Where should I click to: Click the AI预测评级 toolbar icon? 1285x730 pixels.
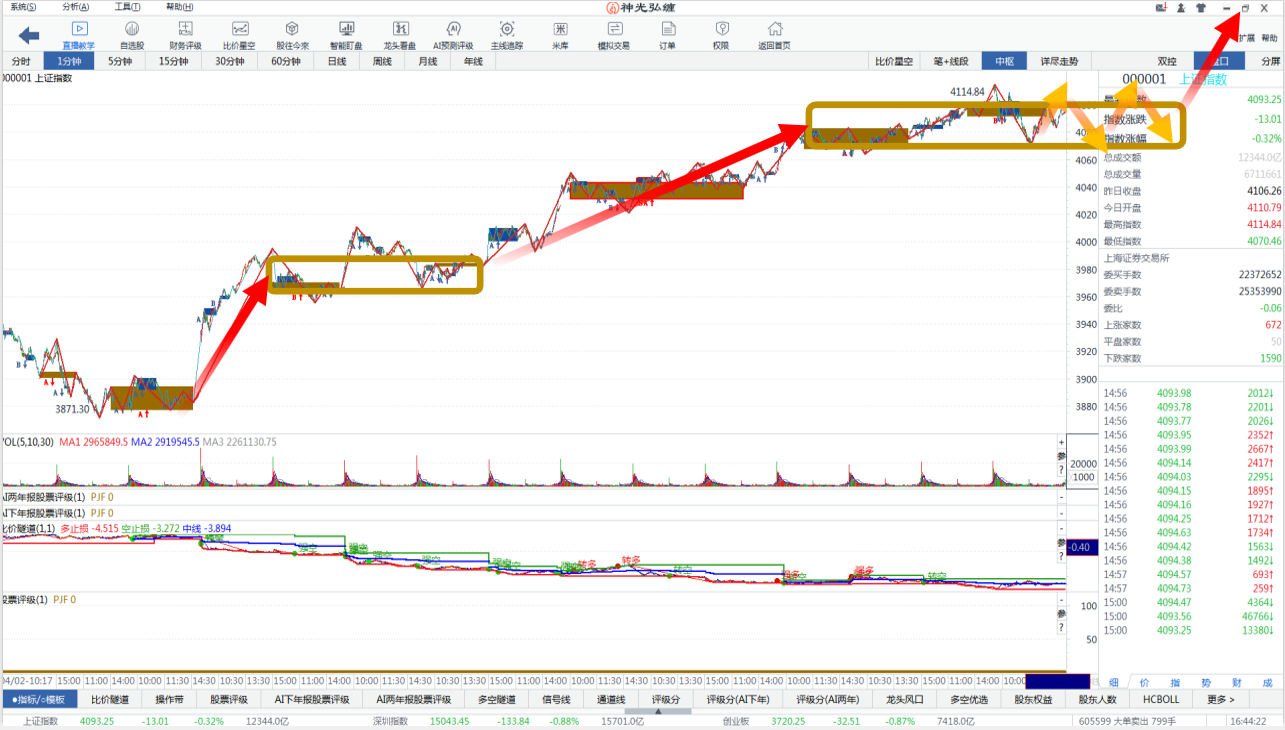coord(453,35)
